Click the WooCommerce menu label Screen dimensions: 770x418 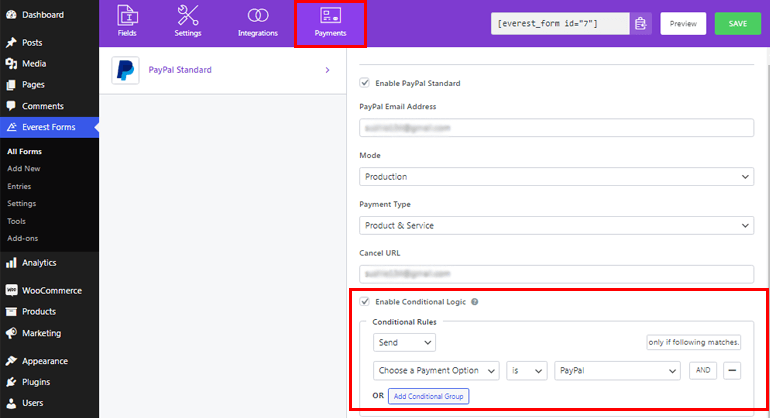point(52,291)
